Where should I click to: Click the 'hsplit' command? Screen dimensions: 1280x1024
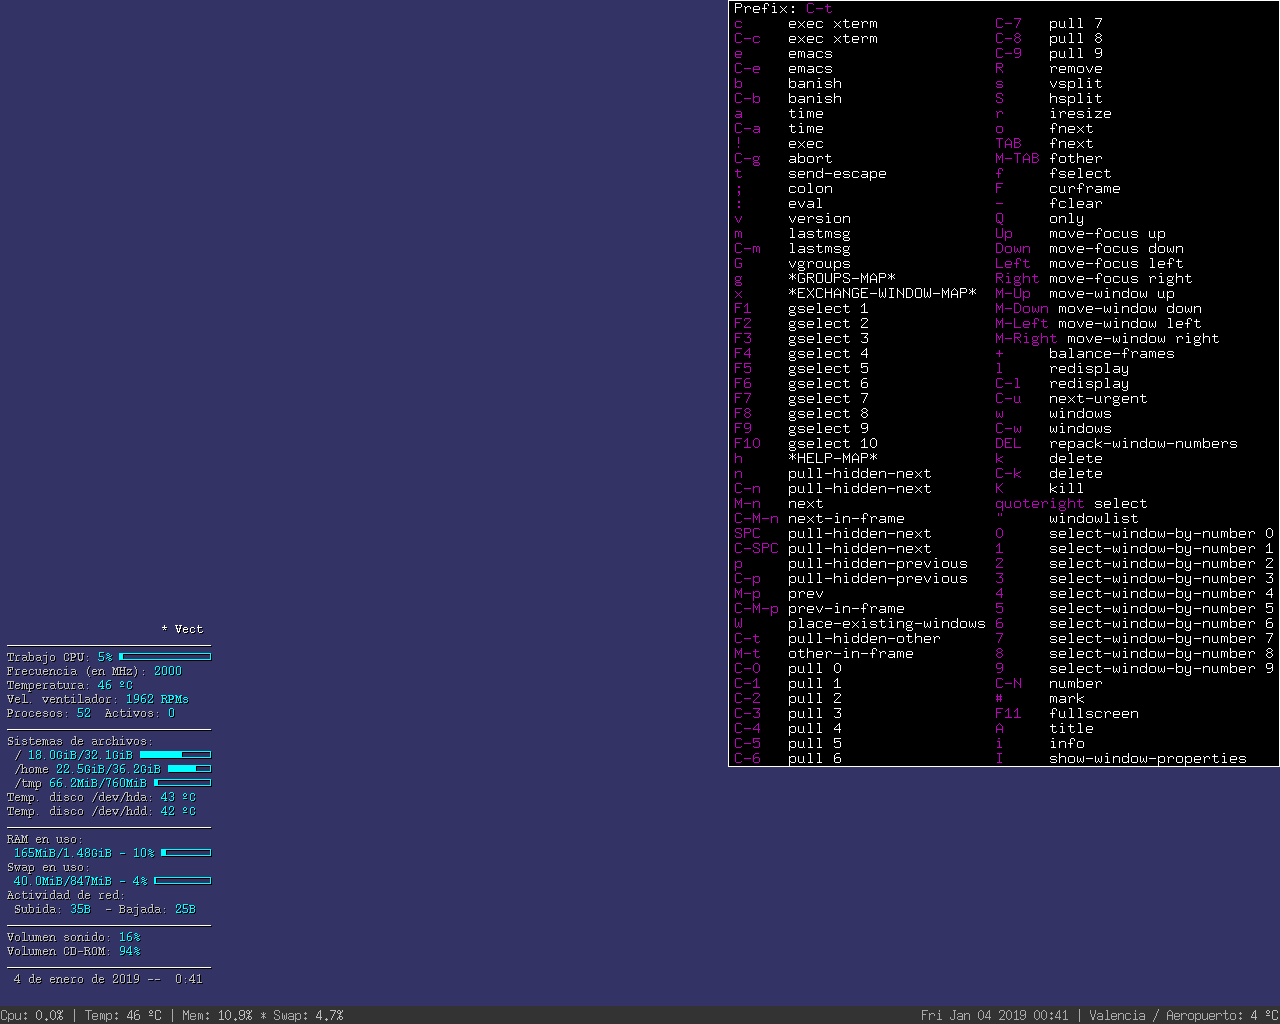point(1076,98)
